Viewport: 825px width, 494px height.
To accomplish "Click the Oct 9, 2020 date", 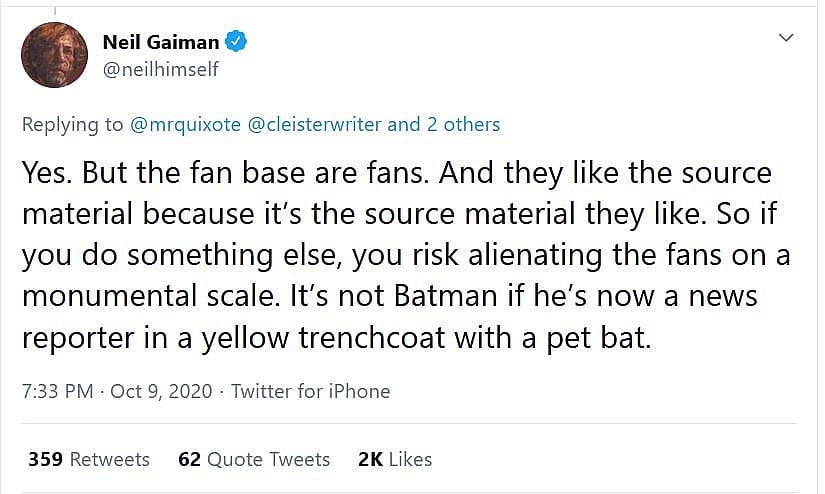I will [x=161, y=391].
